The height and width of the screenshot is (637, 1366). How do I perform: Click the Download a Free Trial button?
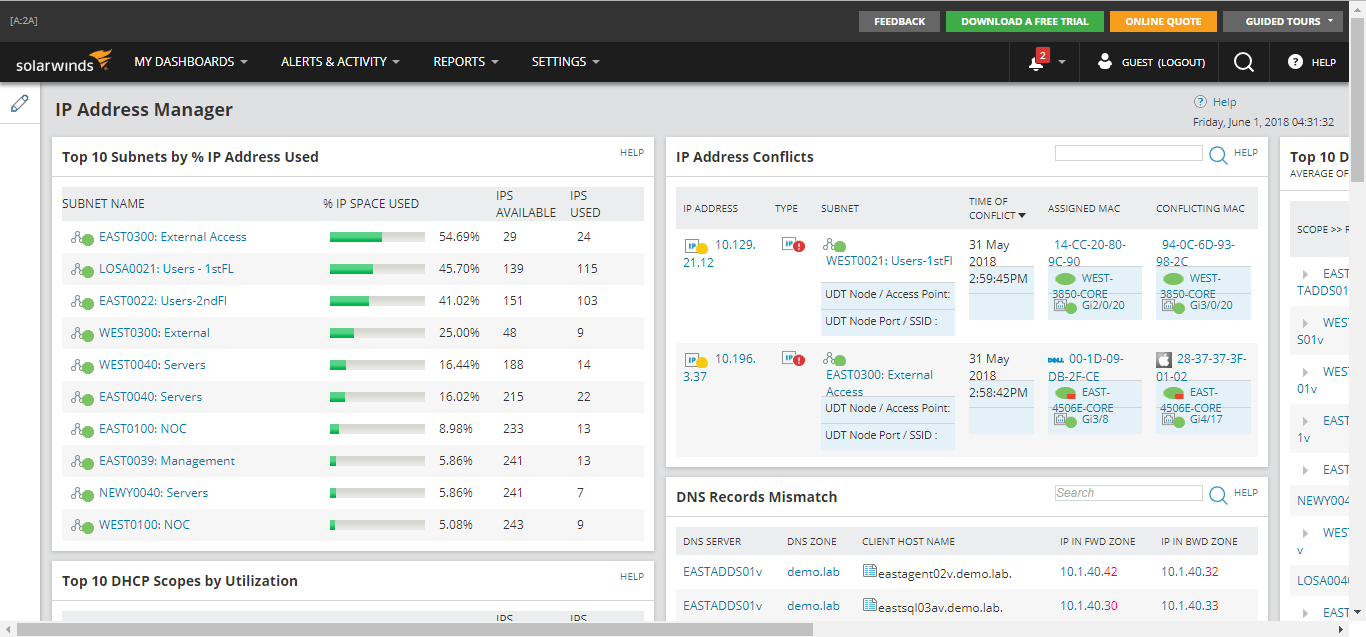click(x=1024, y=20)
